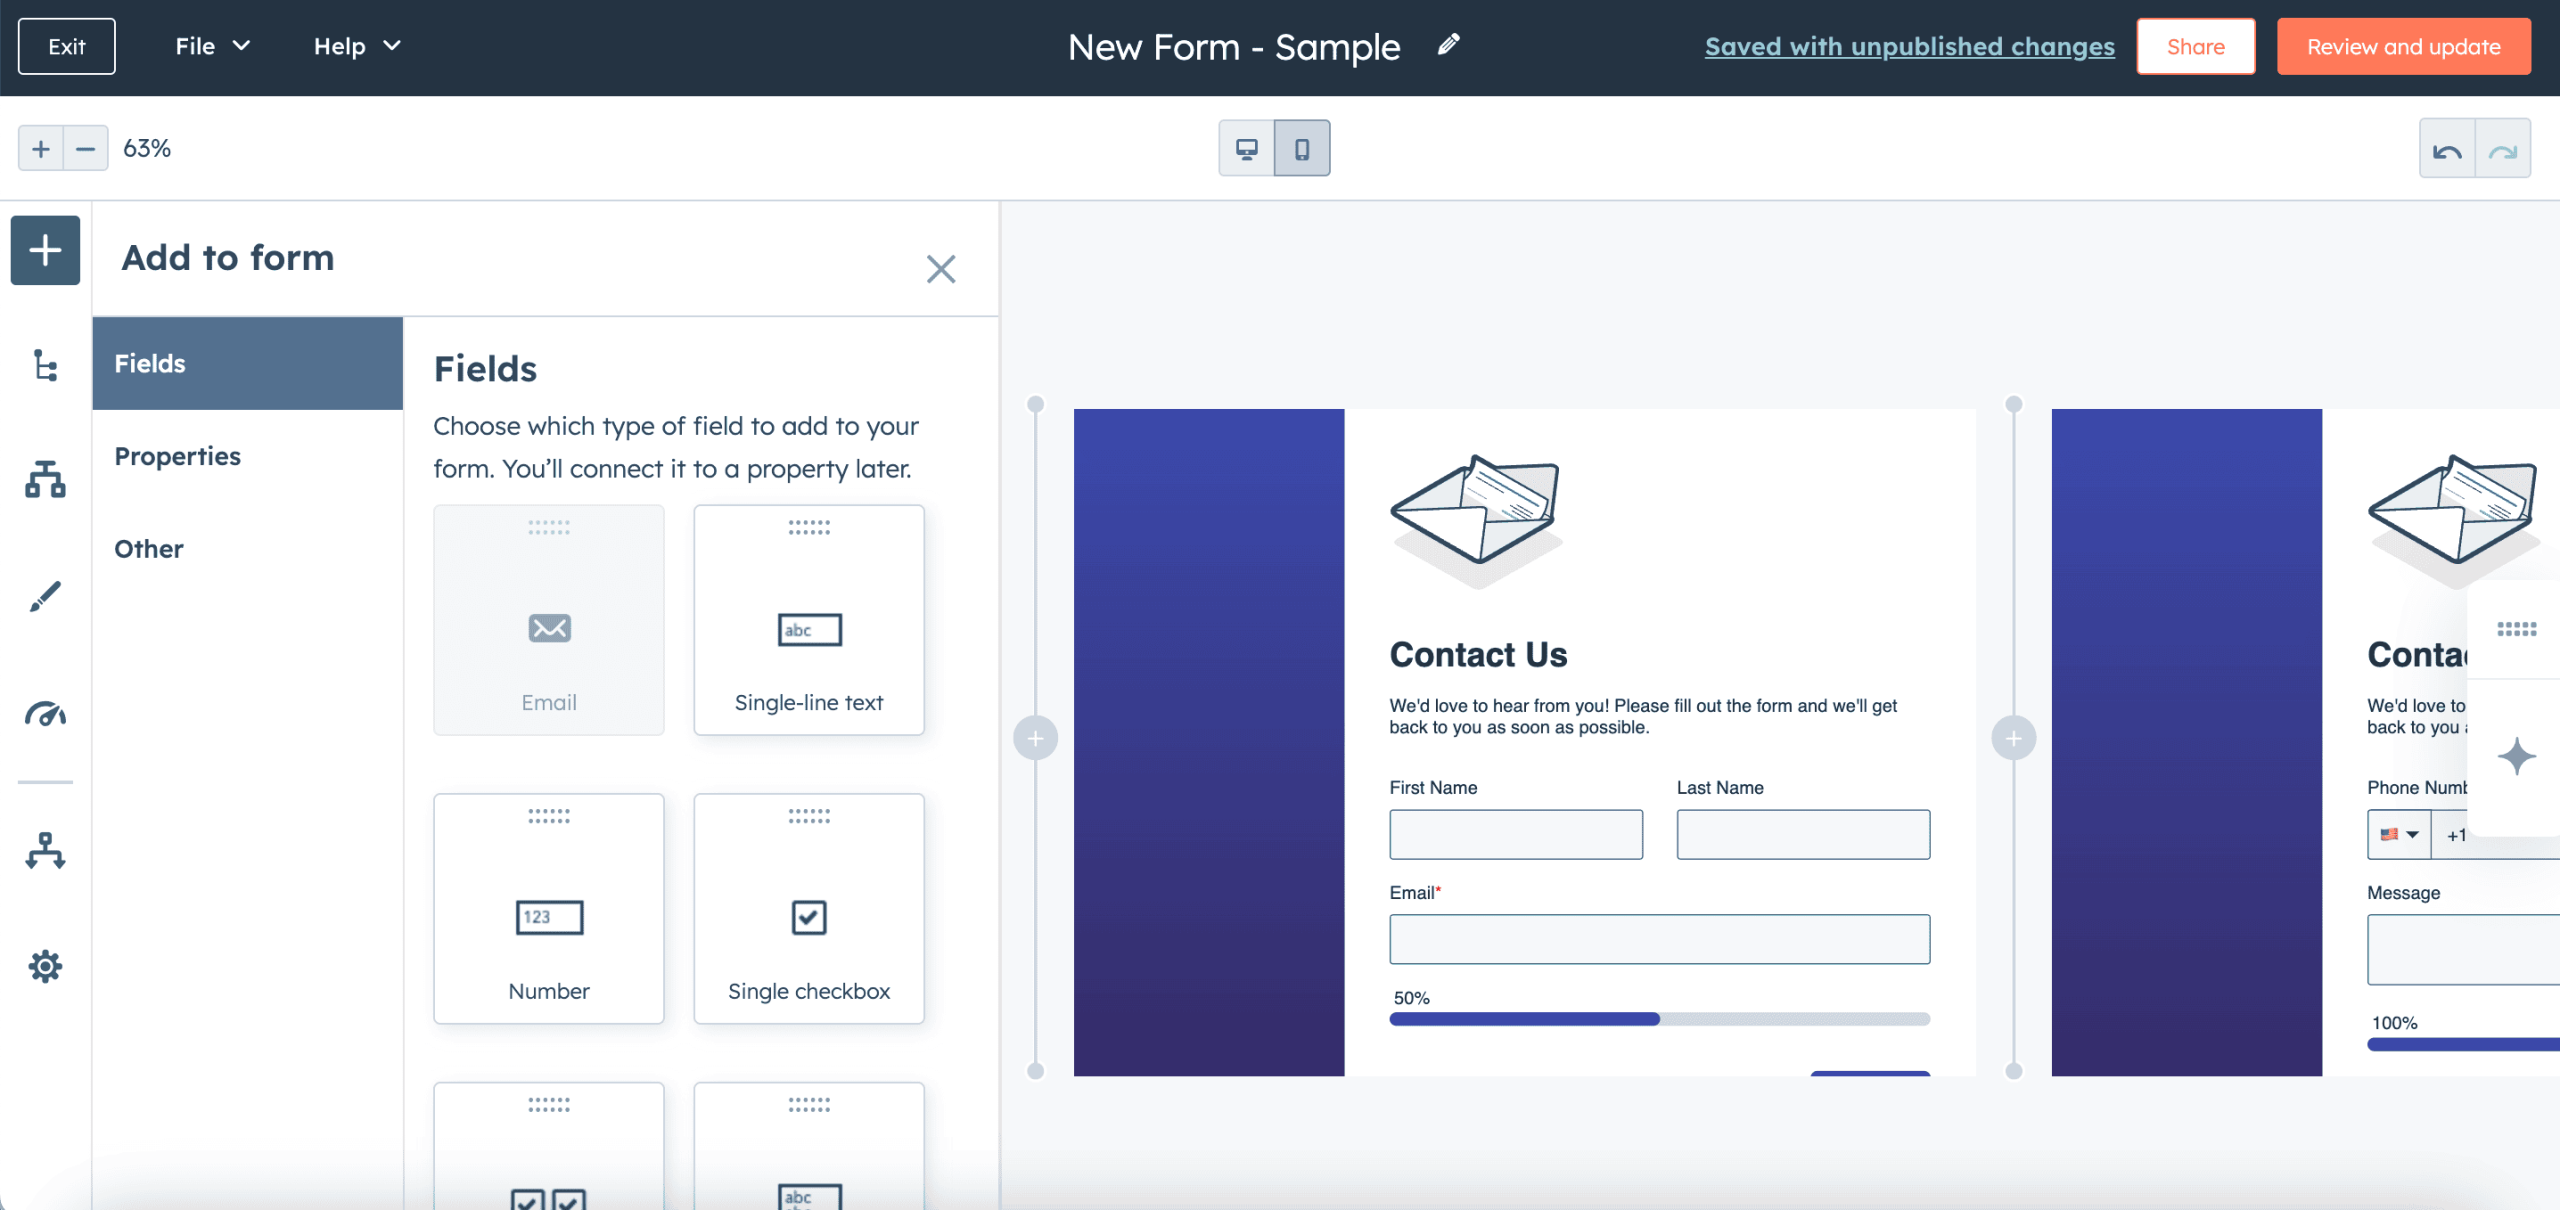Image resolution: width=2560 pixels, height=1210 pixels.
Task: Switch to mobile preview mode
Action: click(x=1302, y=147)
